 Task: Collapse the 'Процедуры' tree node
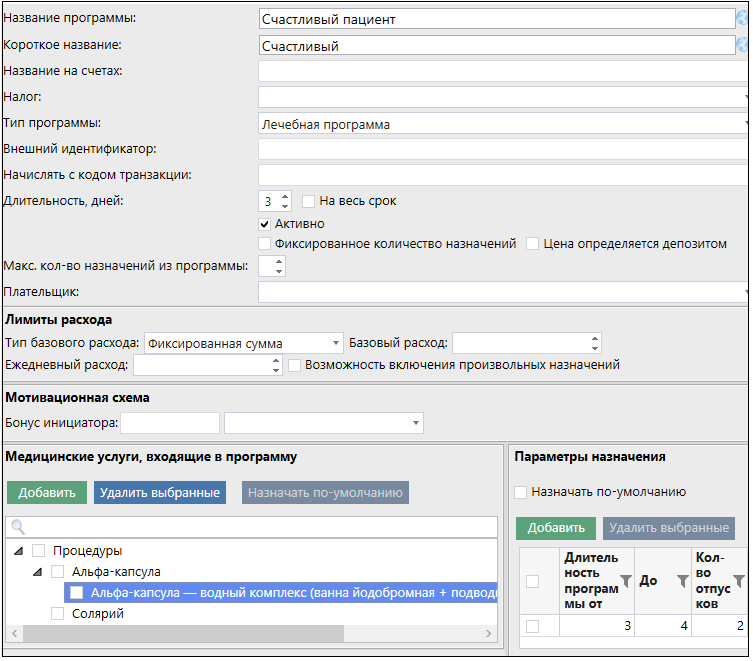click(17, 551)
